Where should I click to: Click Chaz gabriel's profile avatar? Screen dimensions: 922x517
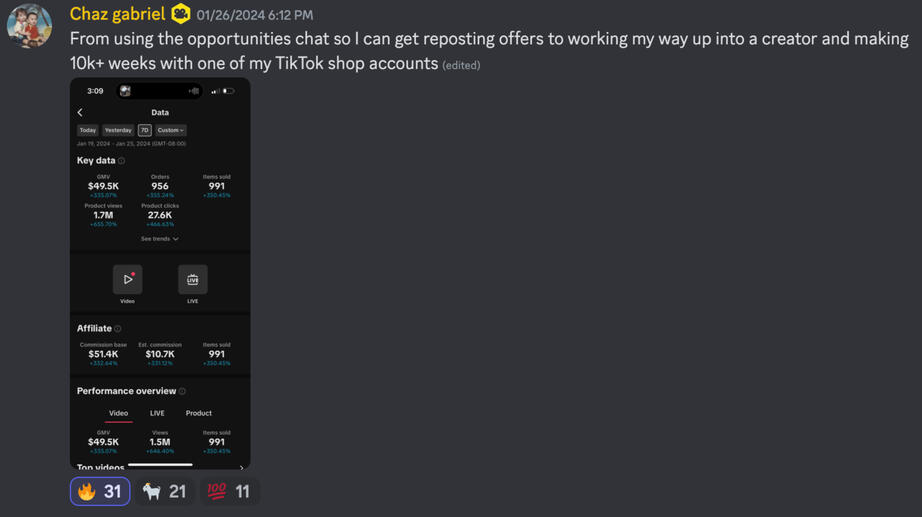pyautogui.click(x=29, y=26)
